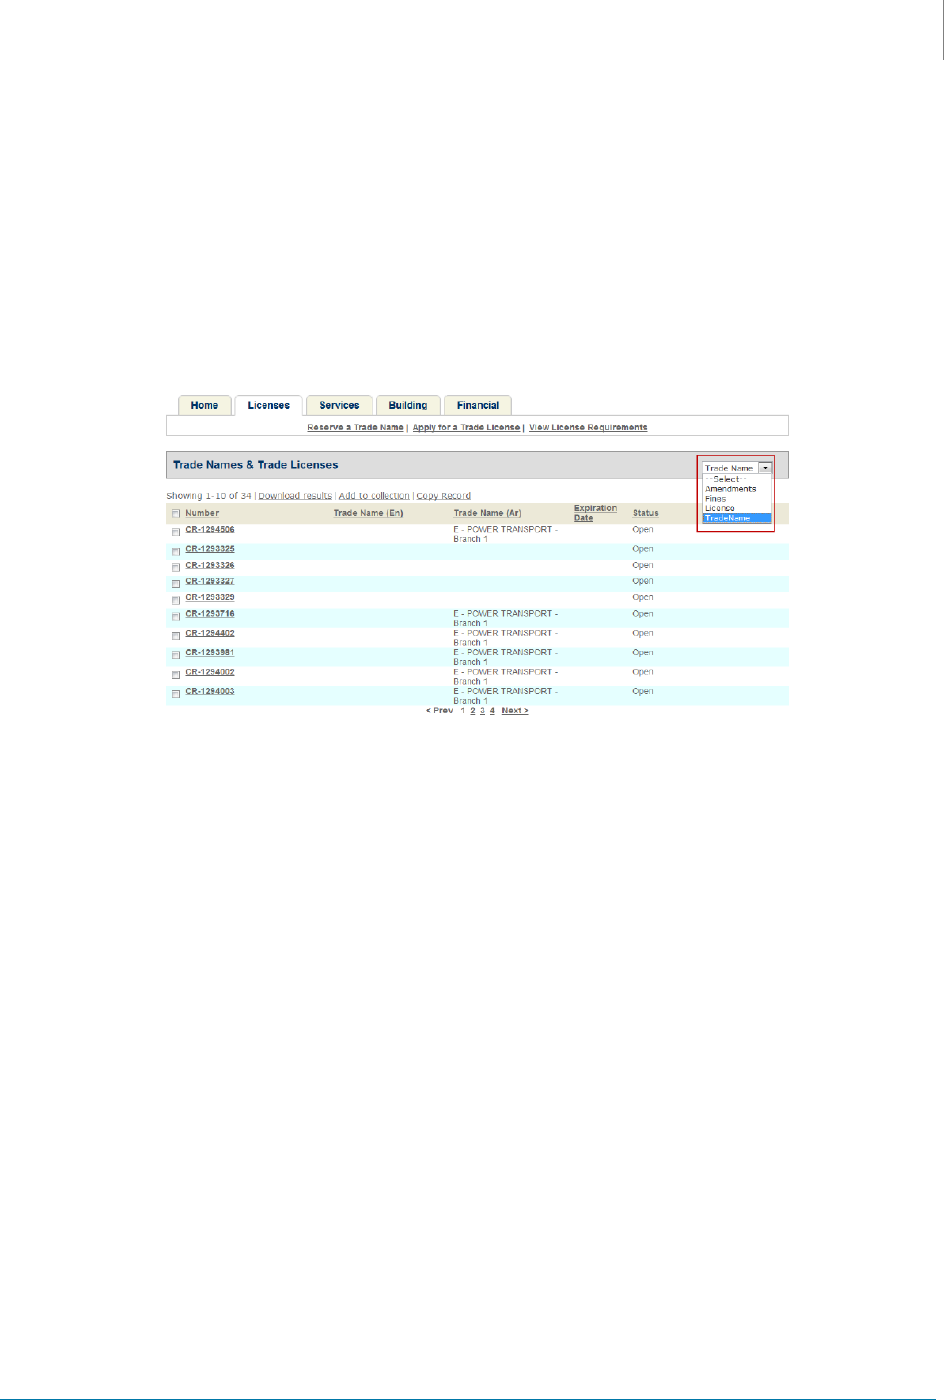Screen dimensions: 944x1400
Task: Choose highlighted TradeName dropdown option
Action: [737, 518]
